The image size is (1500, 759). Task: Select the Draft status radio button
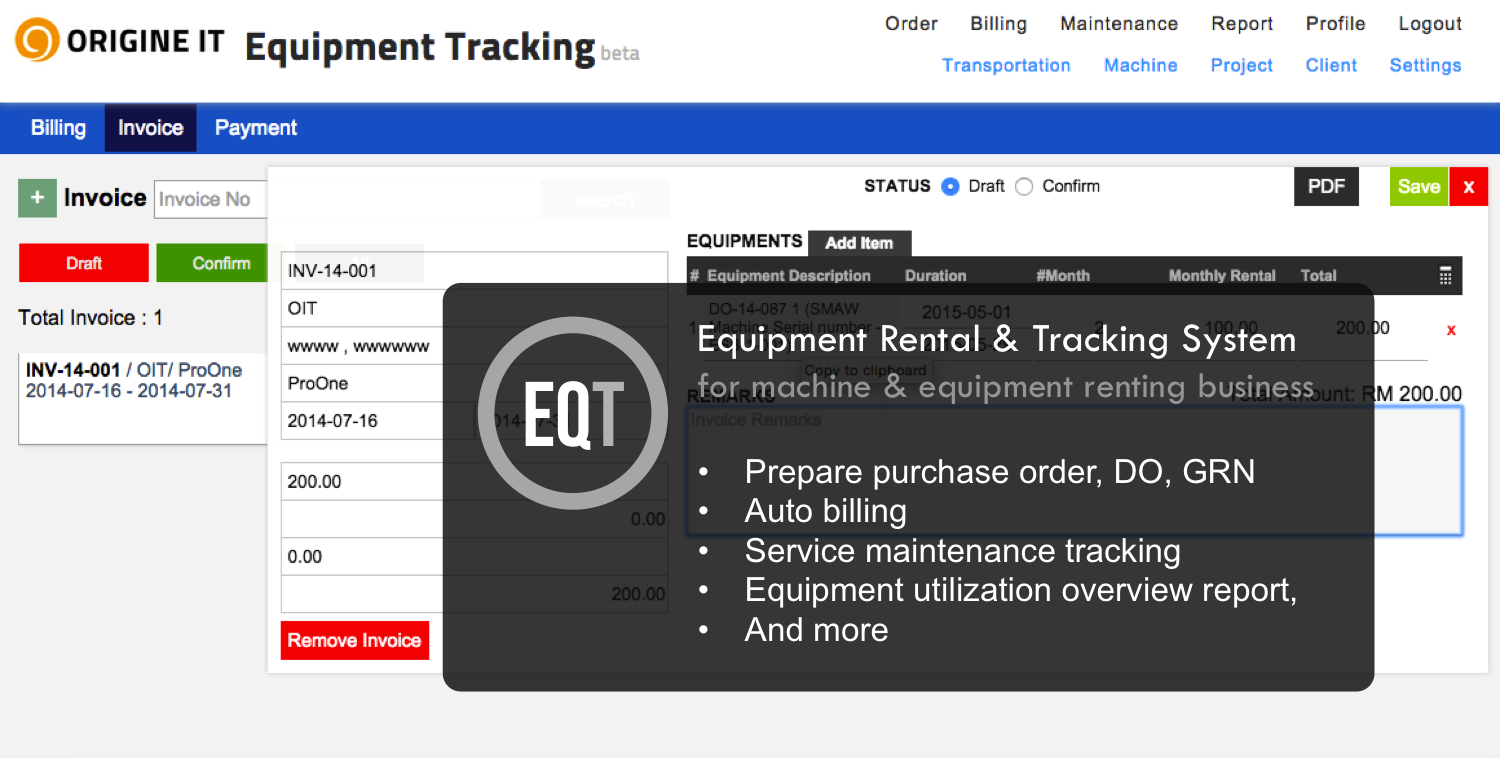tap(950, 186)
